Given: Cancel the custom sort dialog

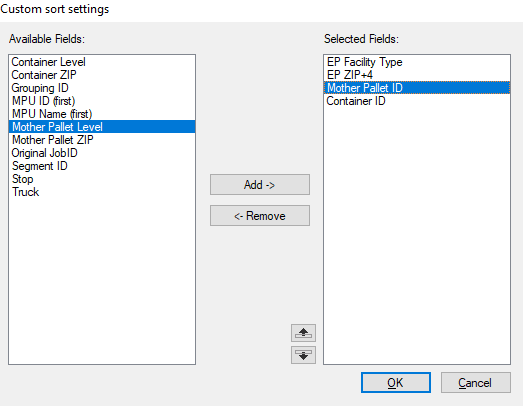Looking at the screenshot, I should 476,383.
